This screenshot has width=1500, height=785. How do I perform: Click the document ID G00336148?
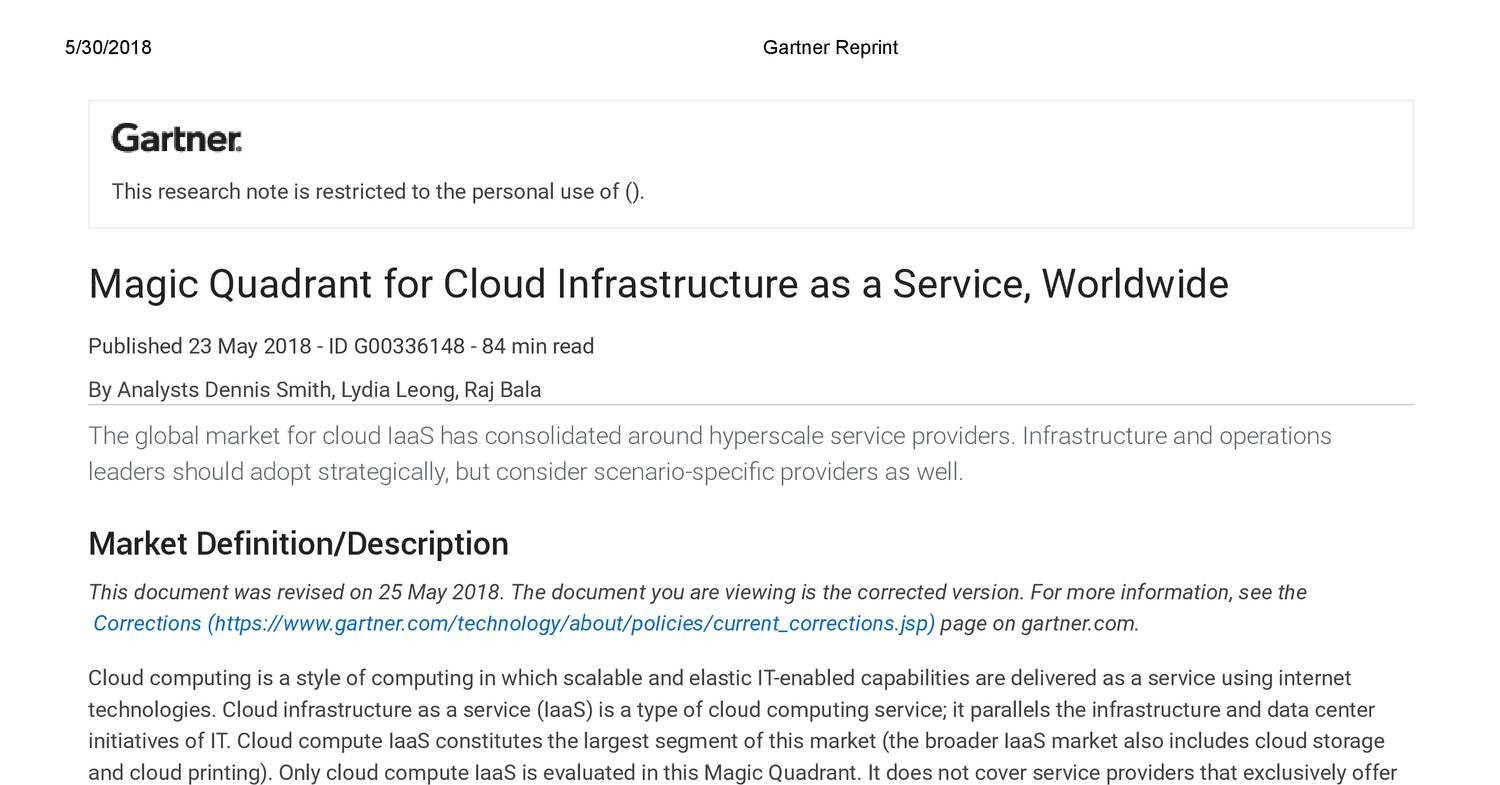[x=408, y=347]
